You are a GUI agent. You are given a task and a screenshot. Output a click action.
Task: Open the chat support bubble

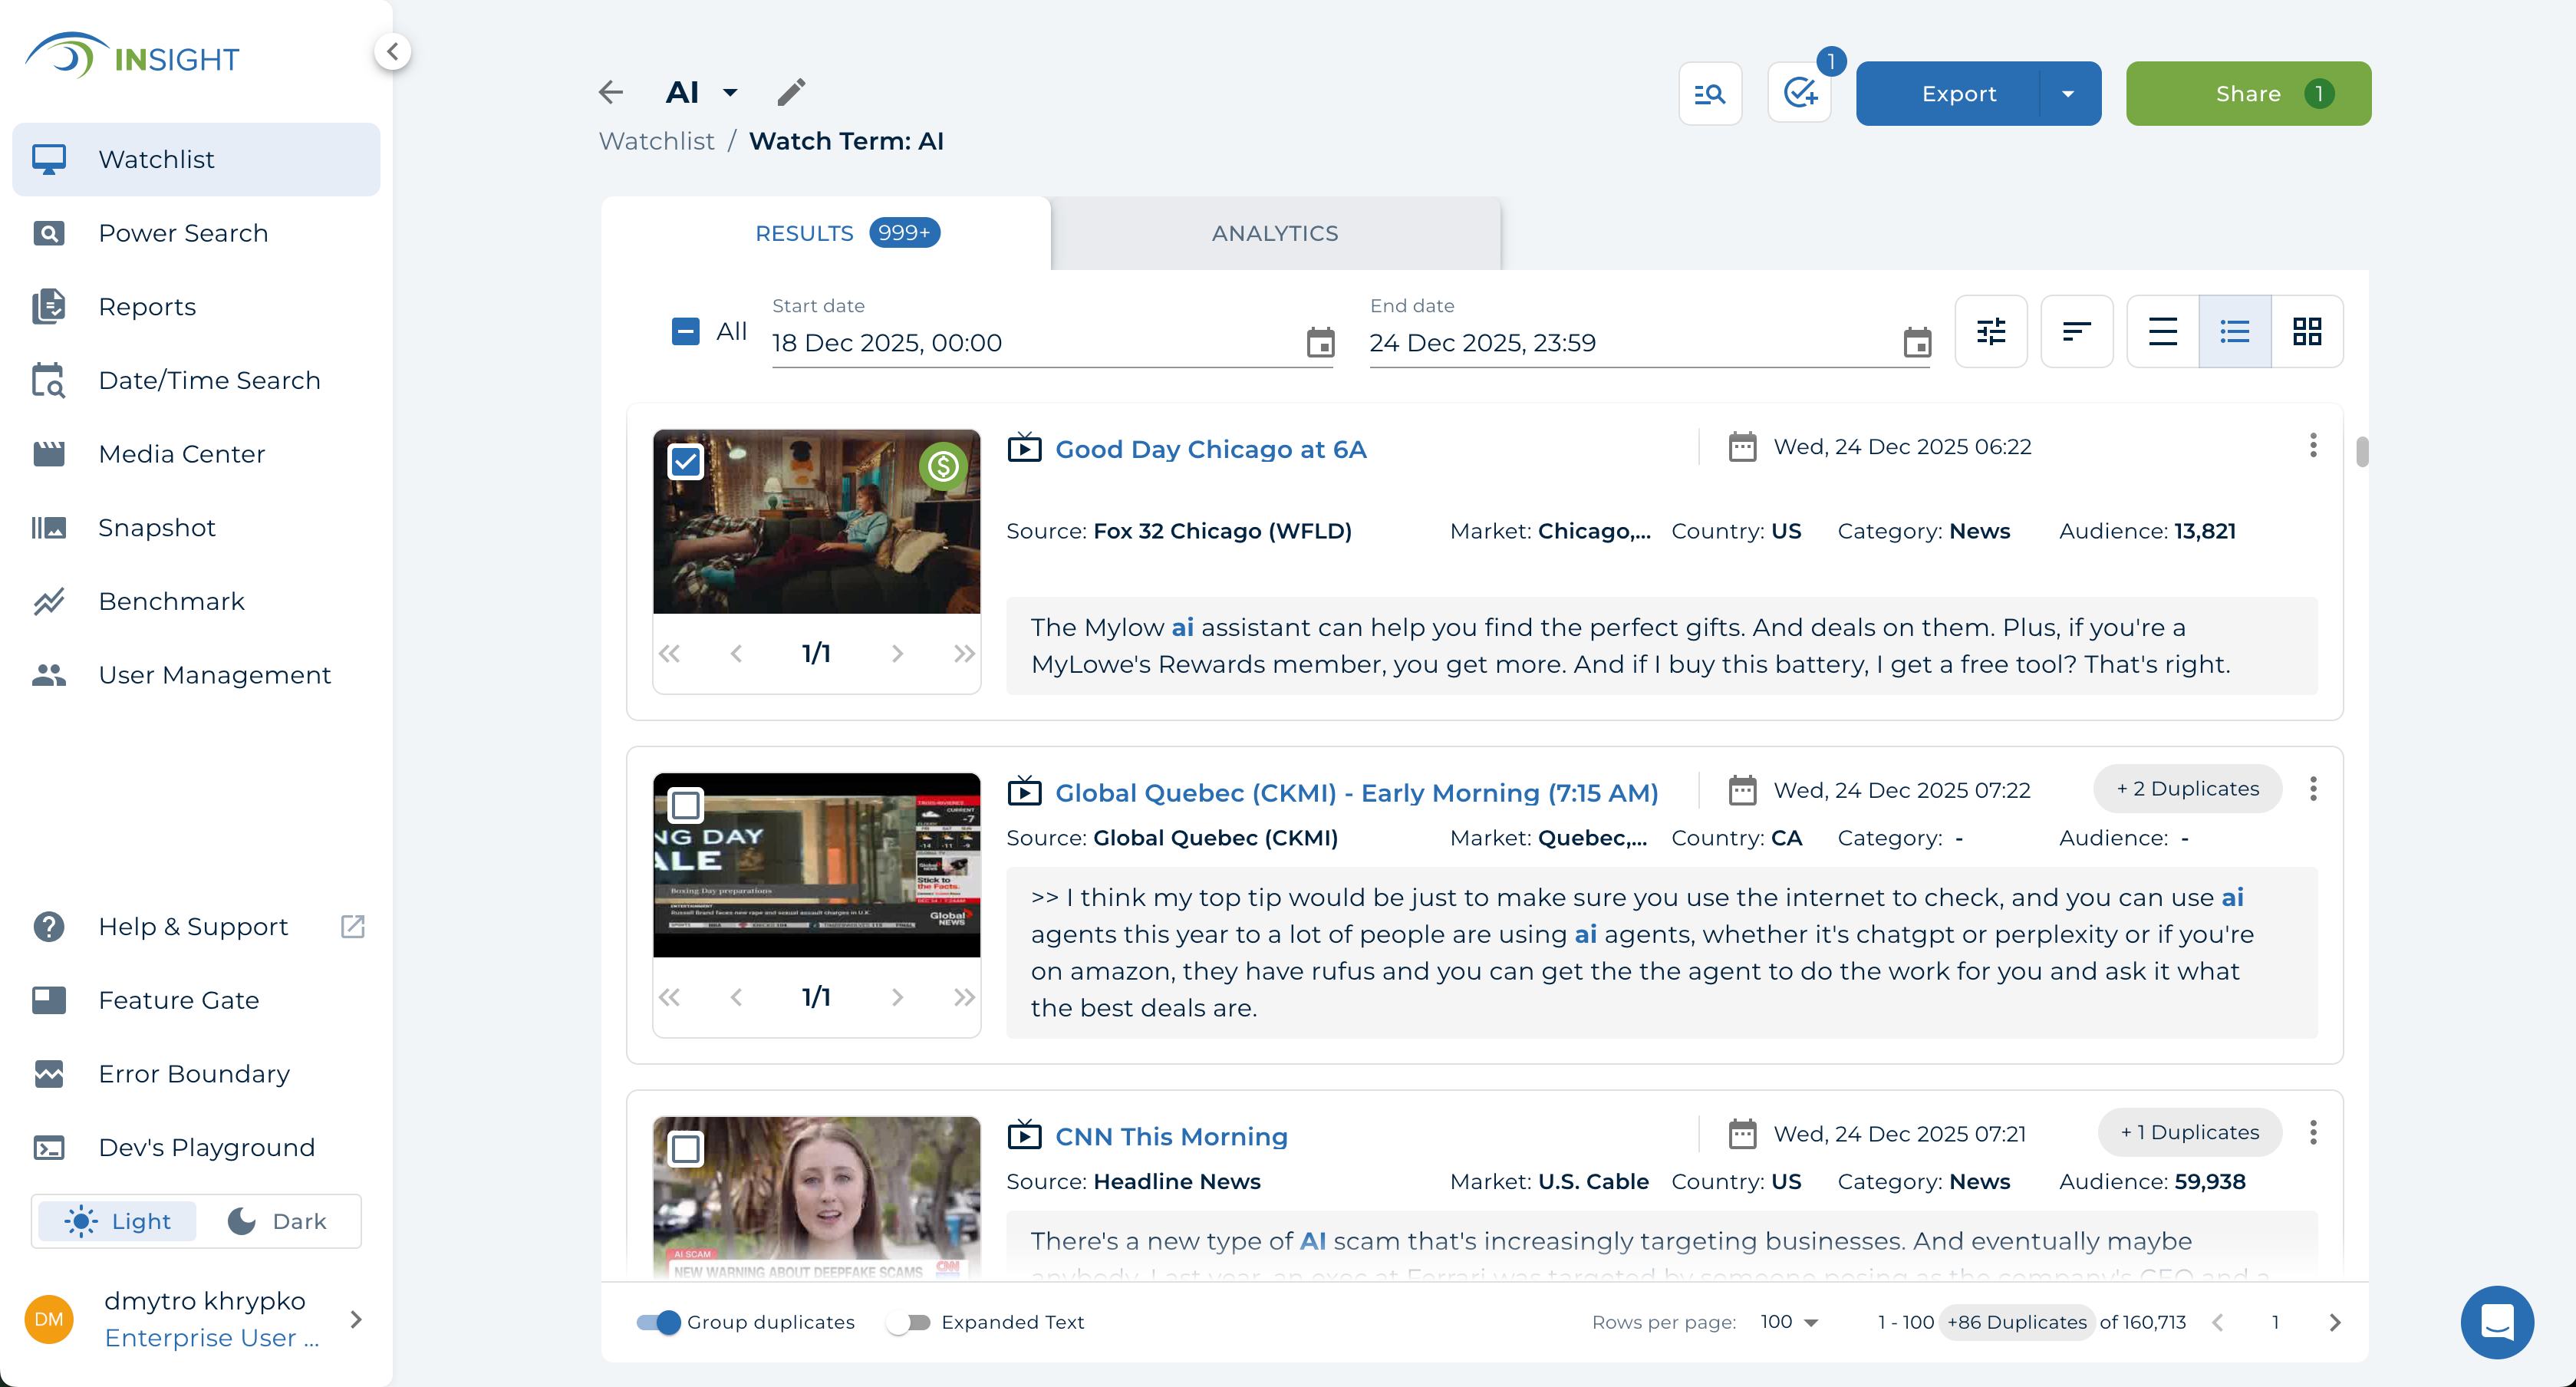2497,1322
